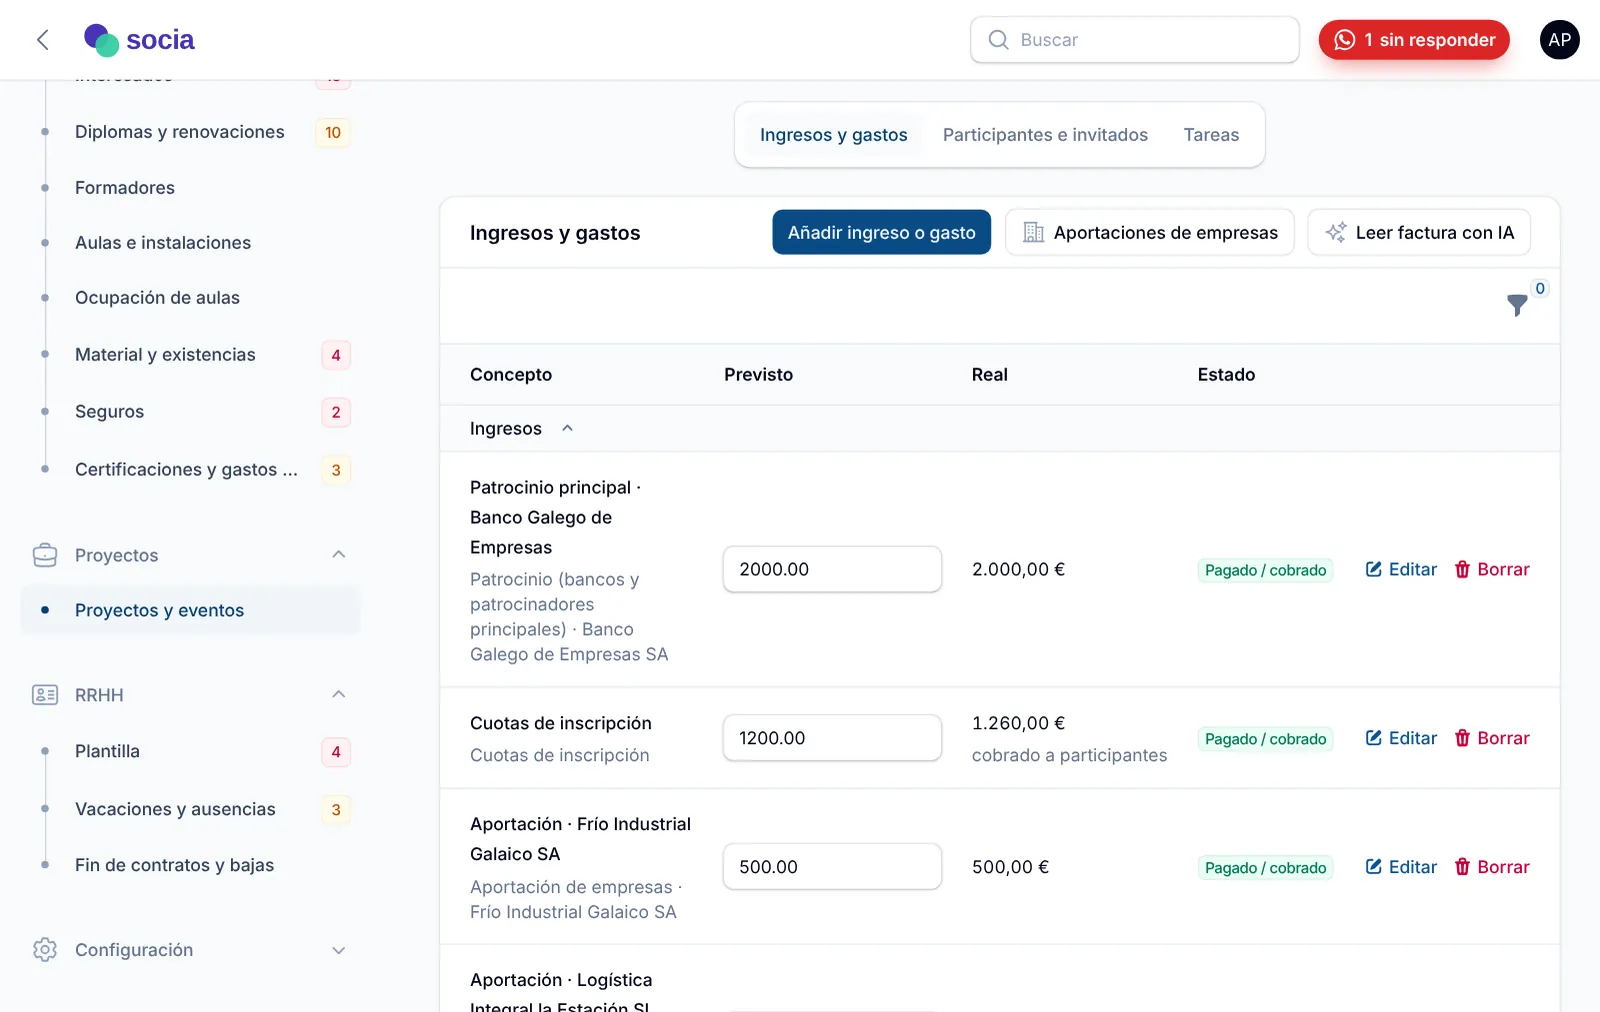Click the RRHH ID card icon

[x=45, y=695]
